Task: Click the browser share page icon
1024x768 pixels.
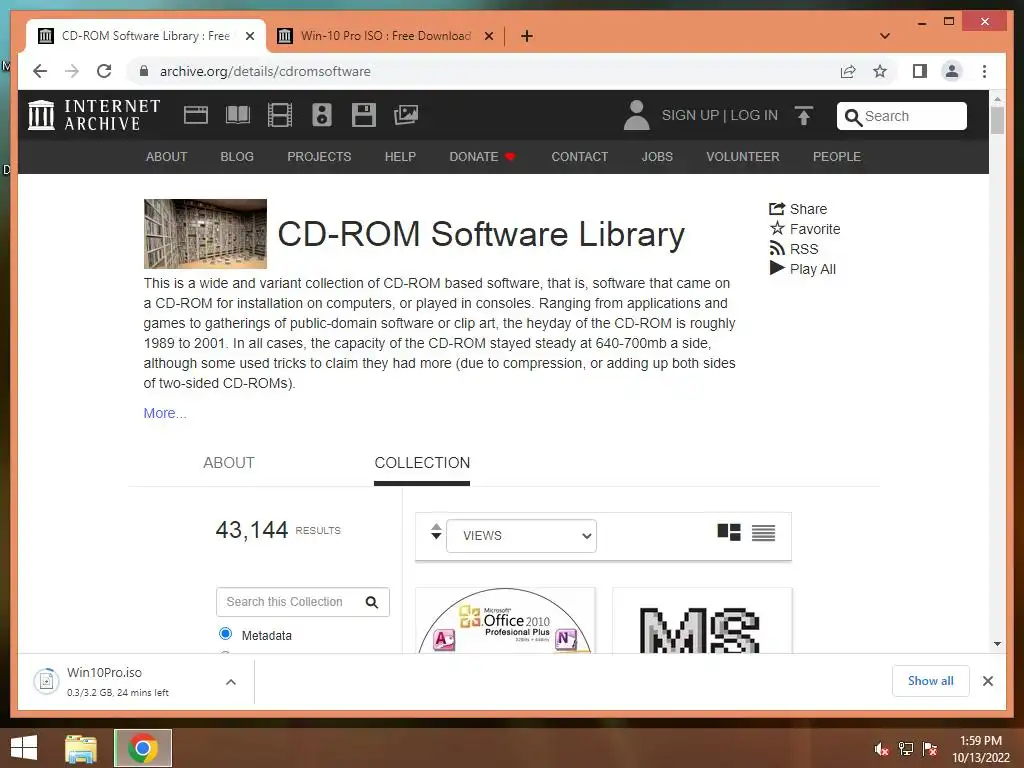Action: click(x=848, y=71)
